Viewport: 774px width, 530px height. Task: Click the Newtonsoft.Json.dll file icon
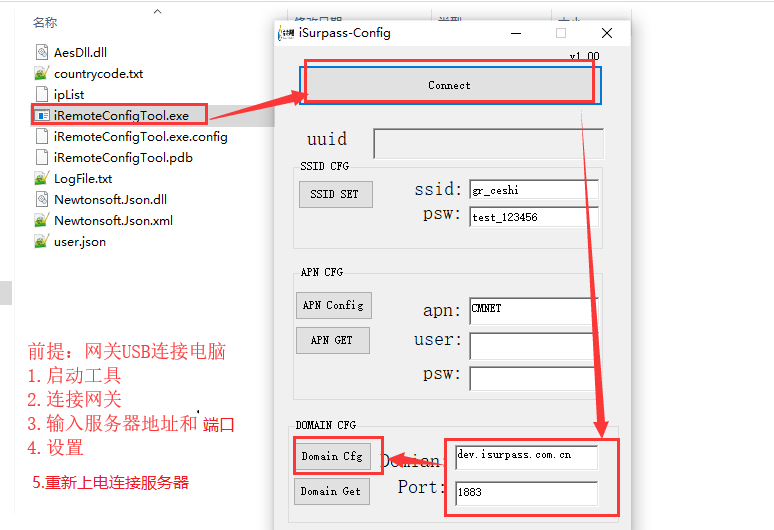42,199
